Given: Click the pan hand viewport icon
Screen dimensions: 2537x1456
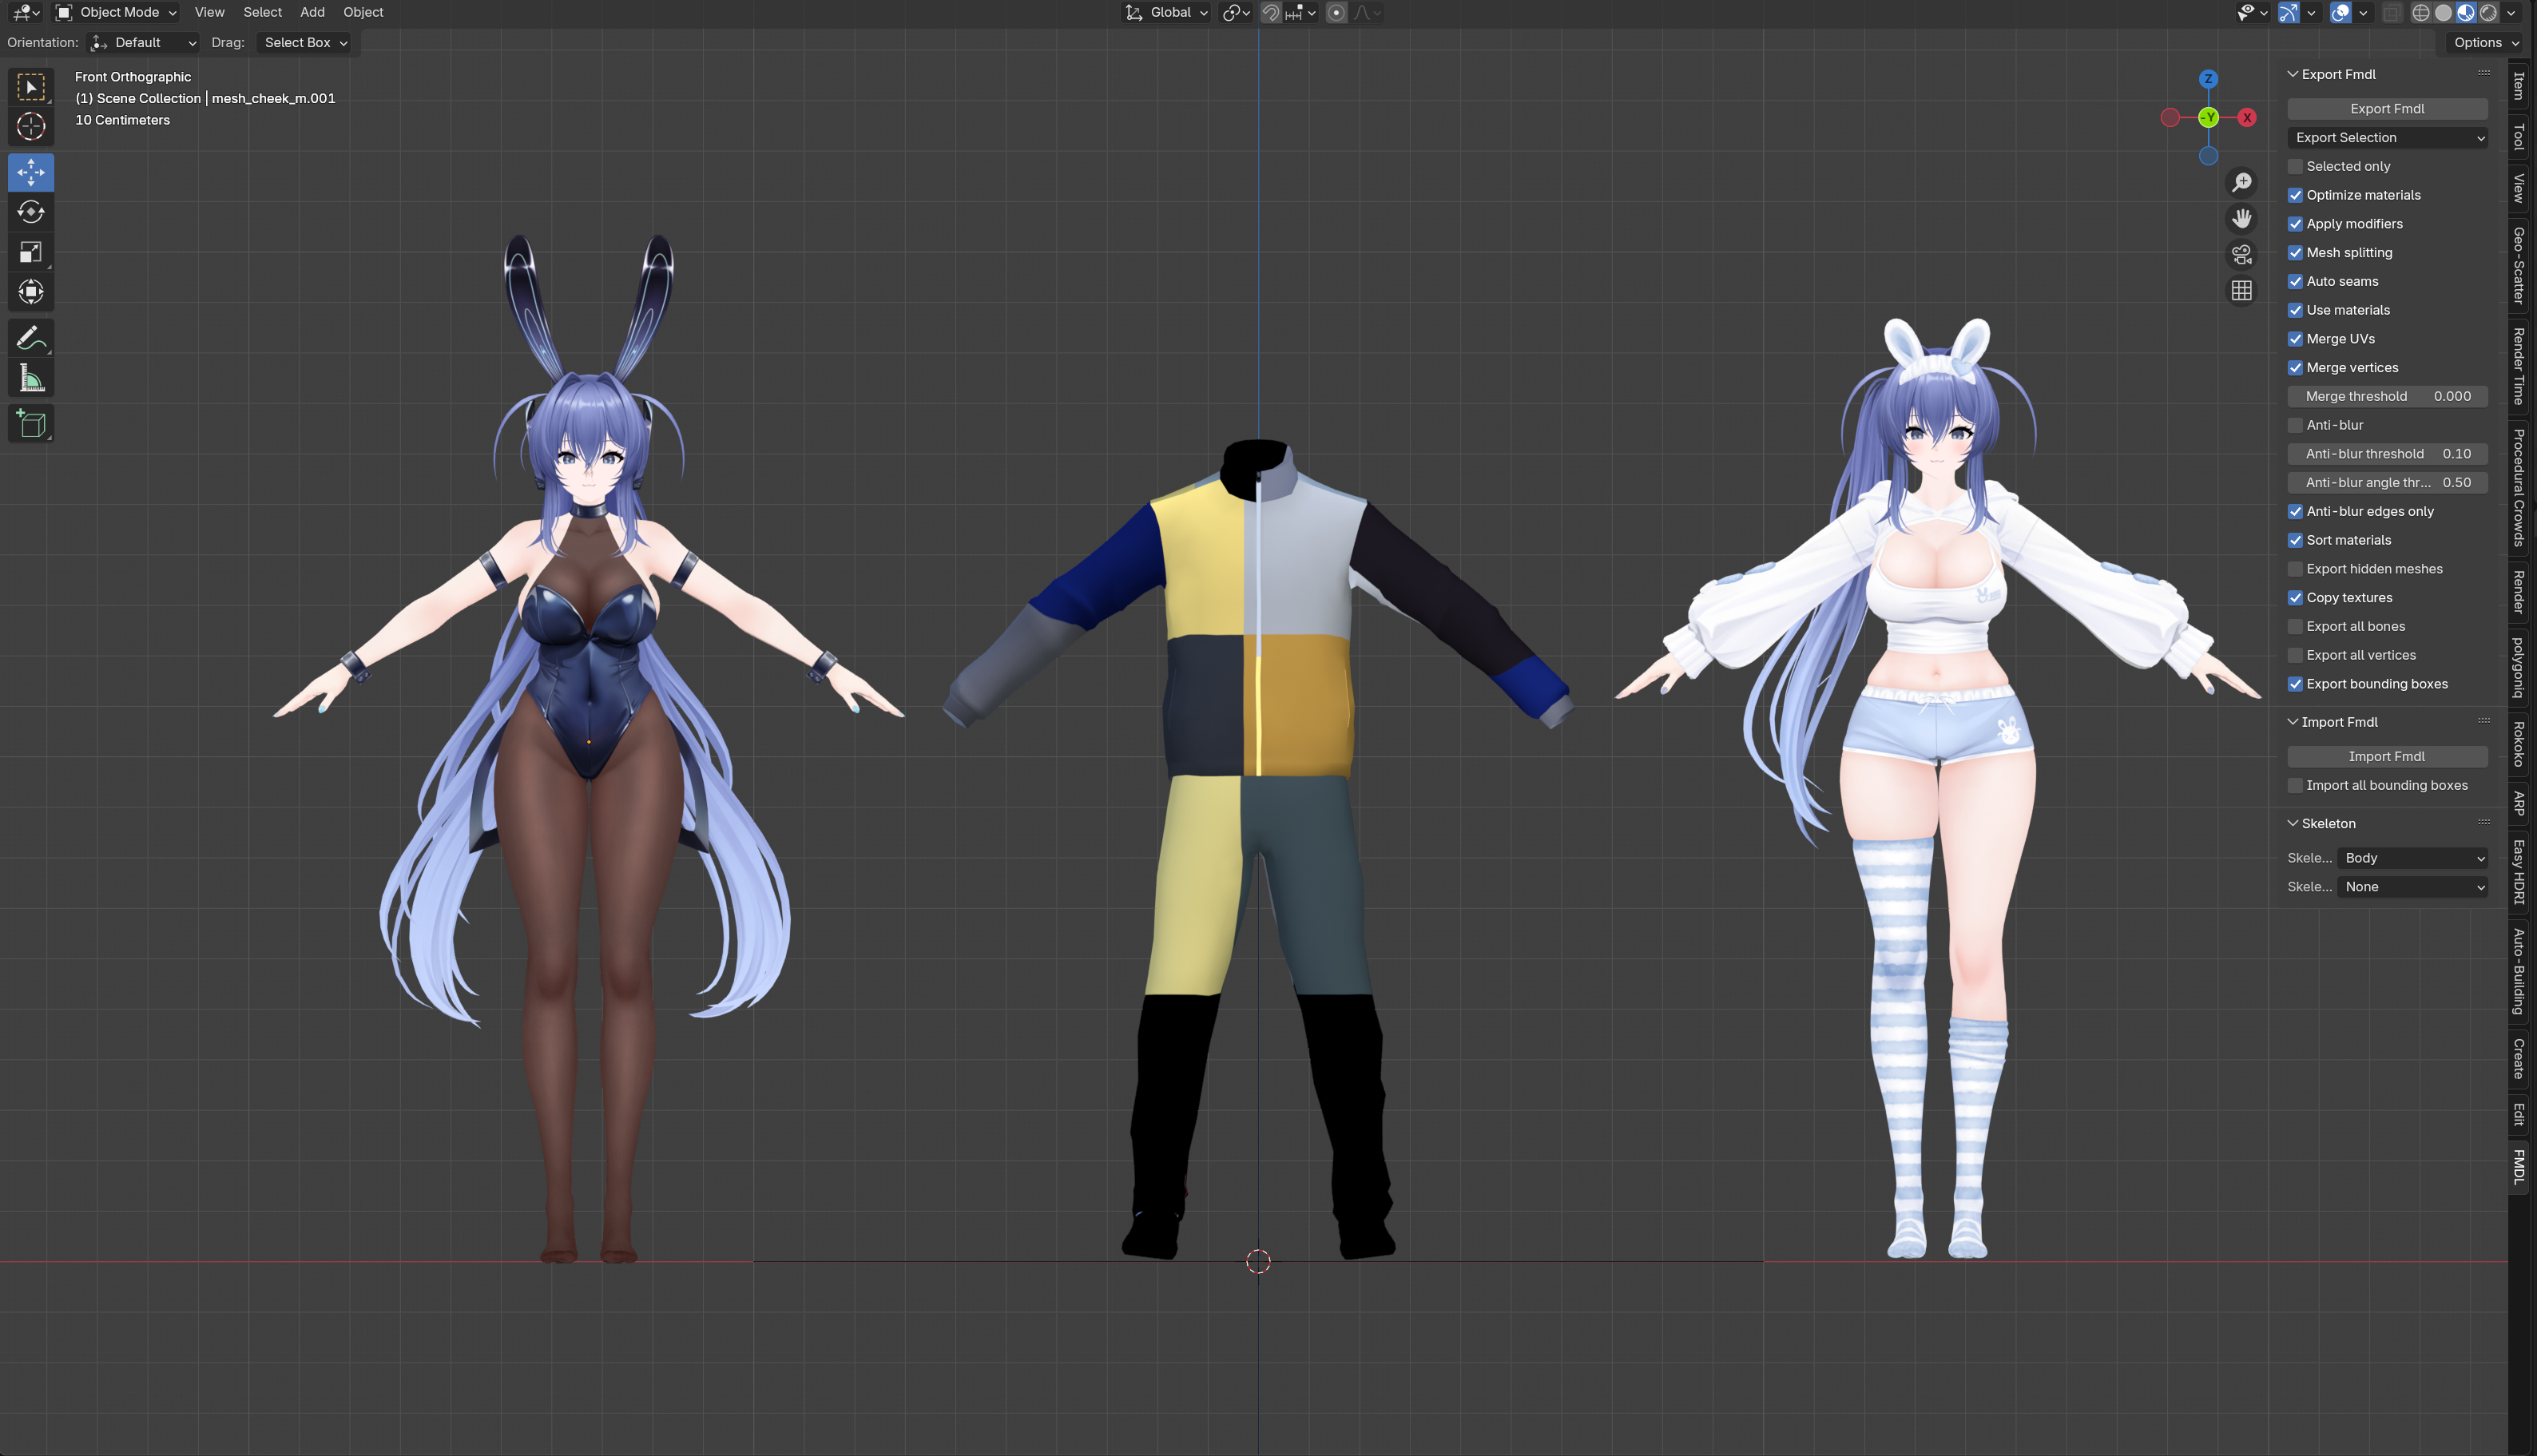Looking at the screenshot, I should tap(2242, 218).
